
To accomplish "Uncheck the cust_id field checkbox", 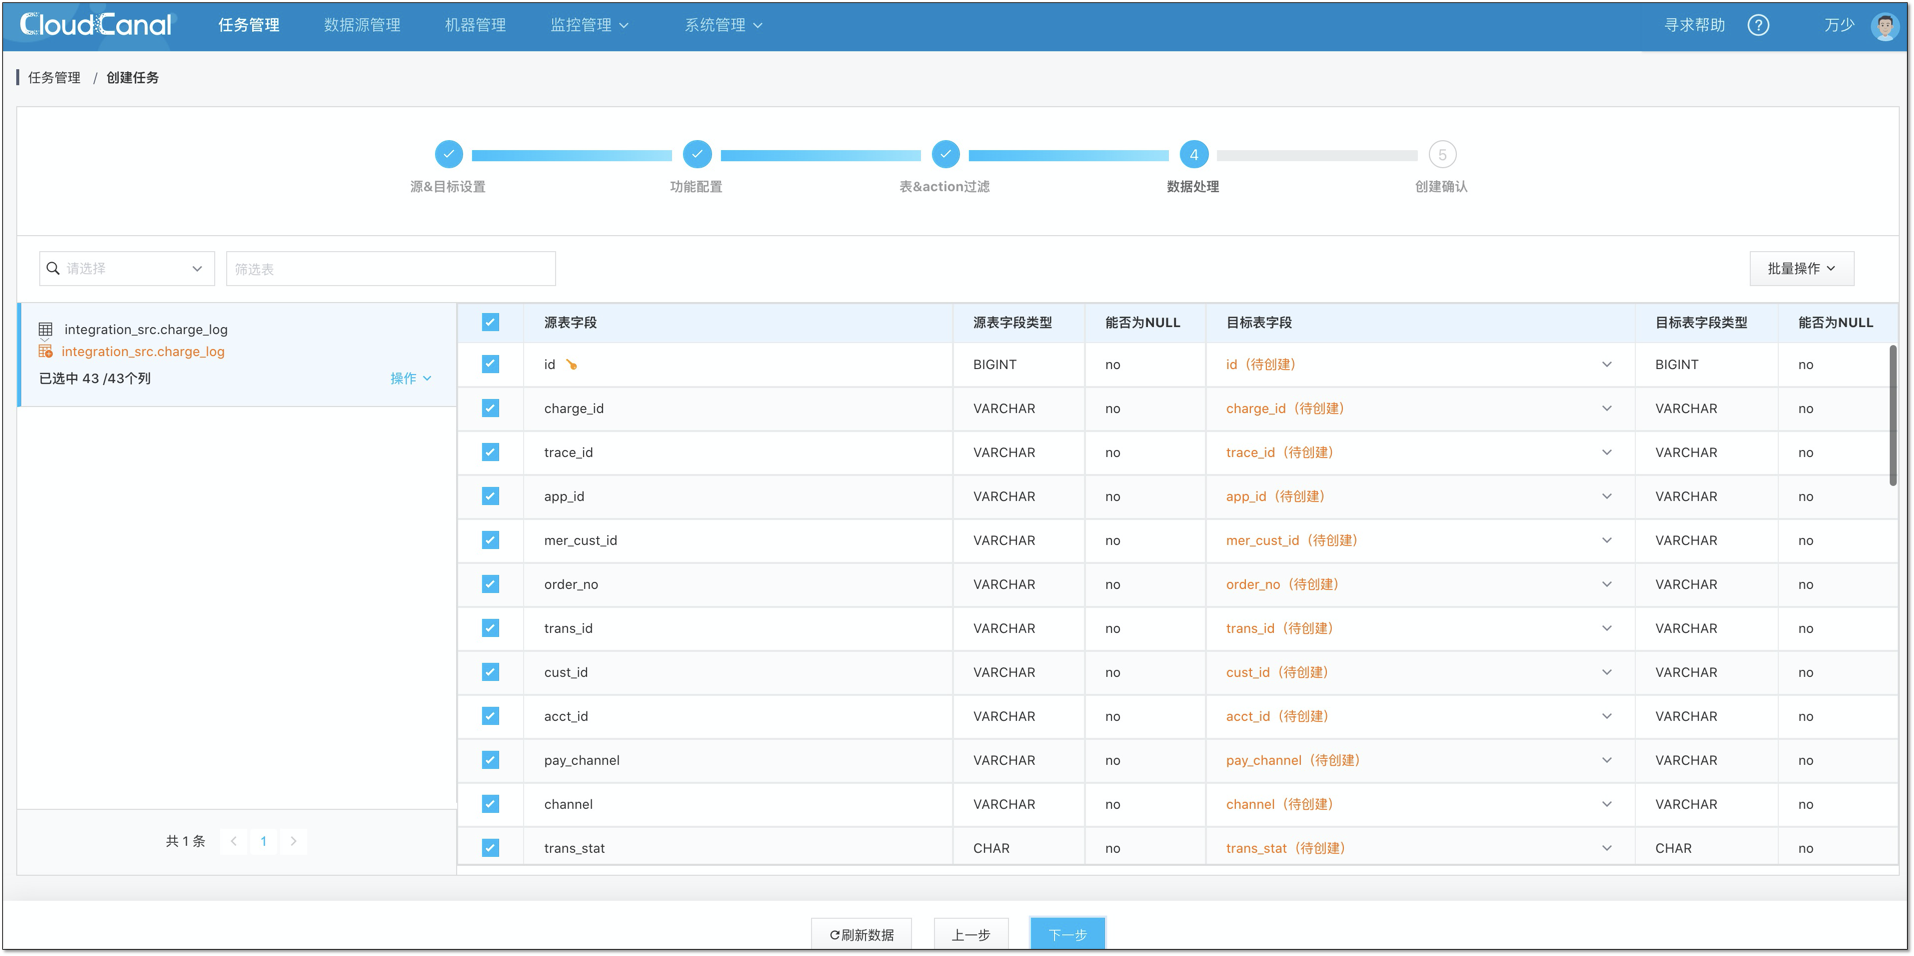I will 490,672.
